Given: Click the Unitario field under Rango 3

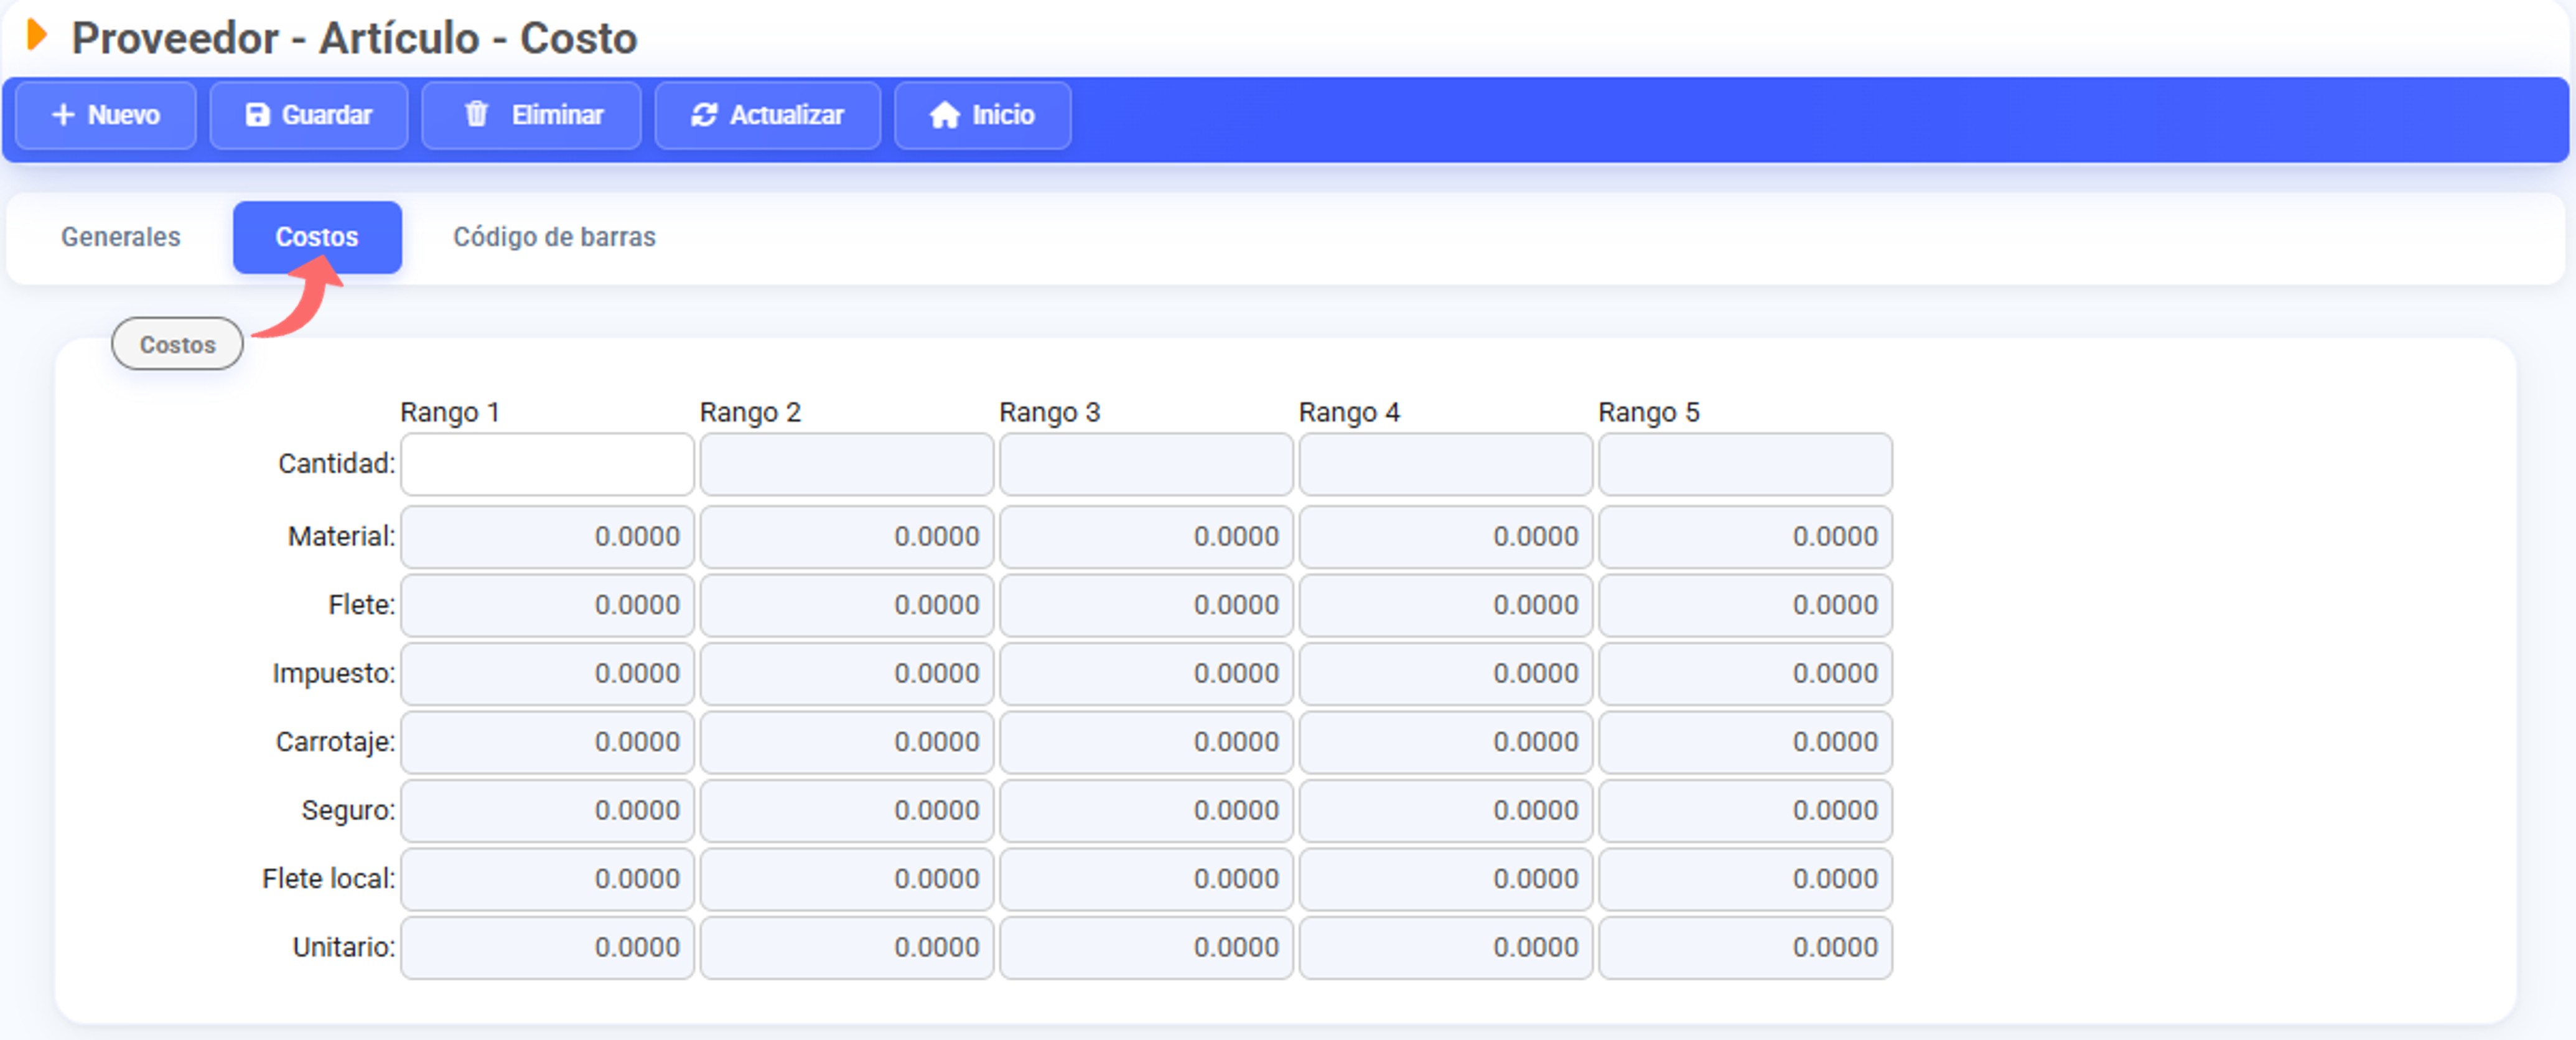Looking at the screenshot, I should (x=1146, y=948).
